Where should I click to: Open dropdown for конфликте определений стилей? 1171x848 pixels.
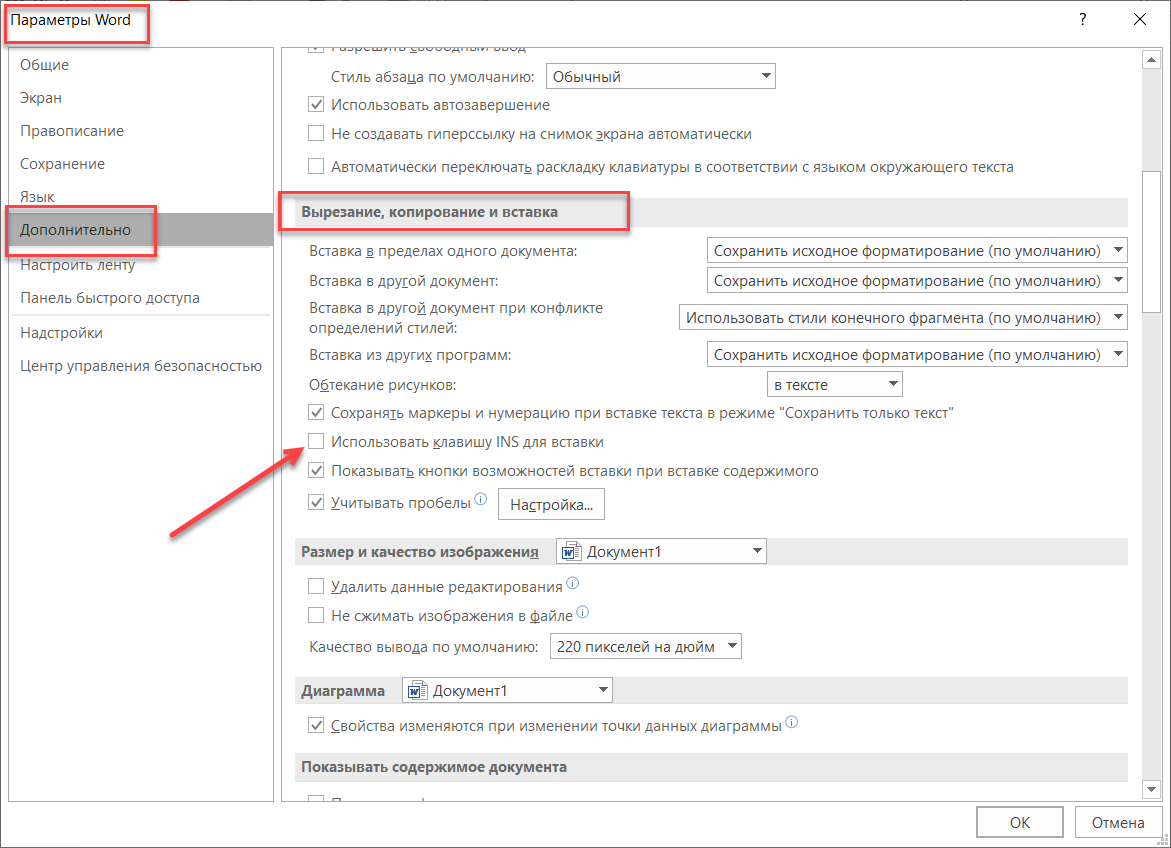(903, 318)
